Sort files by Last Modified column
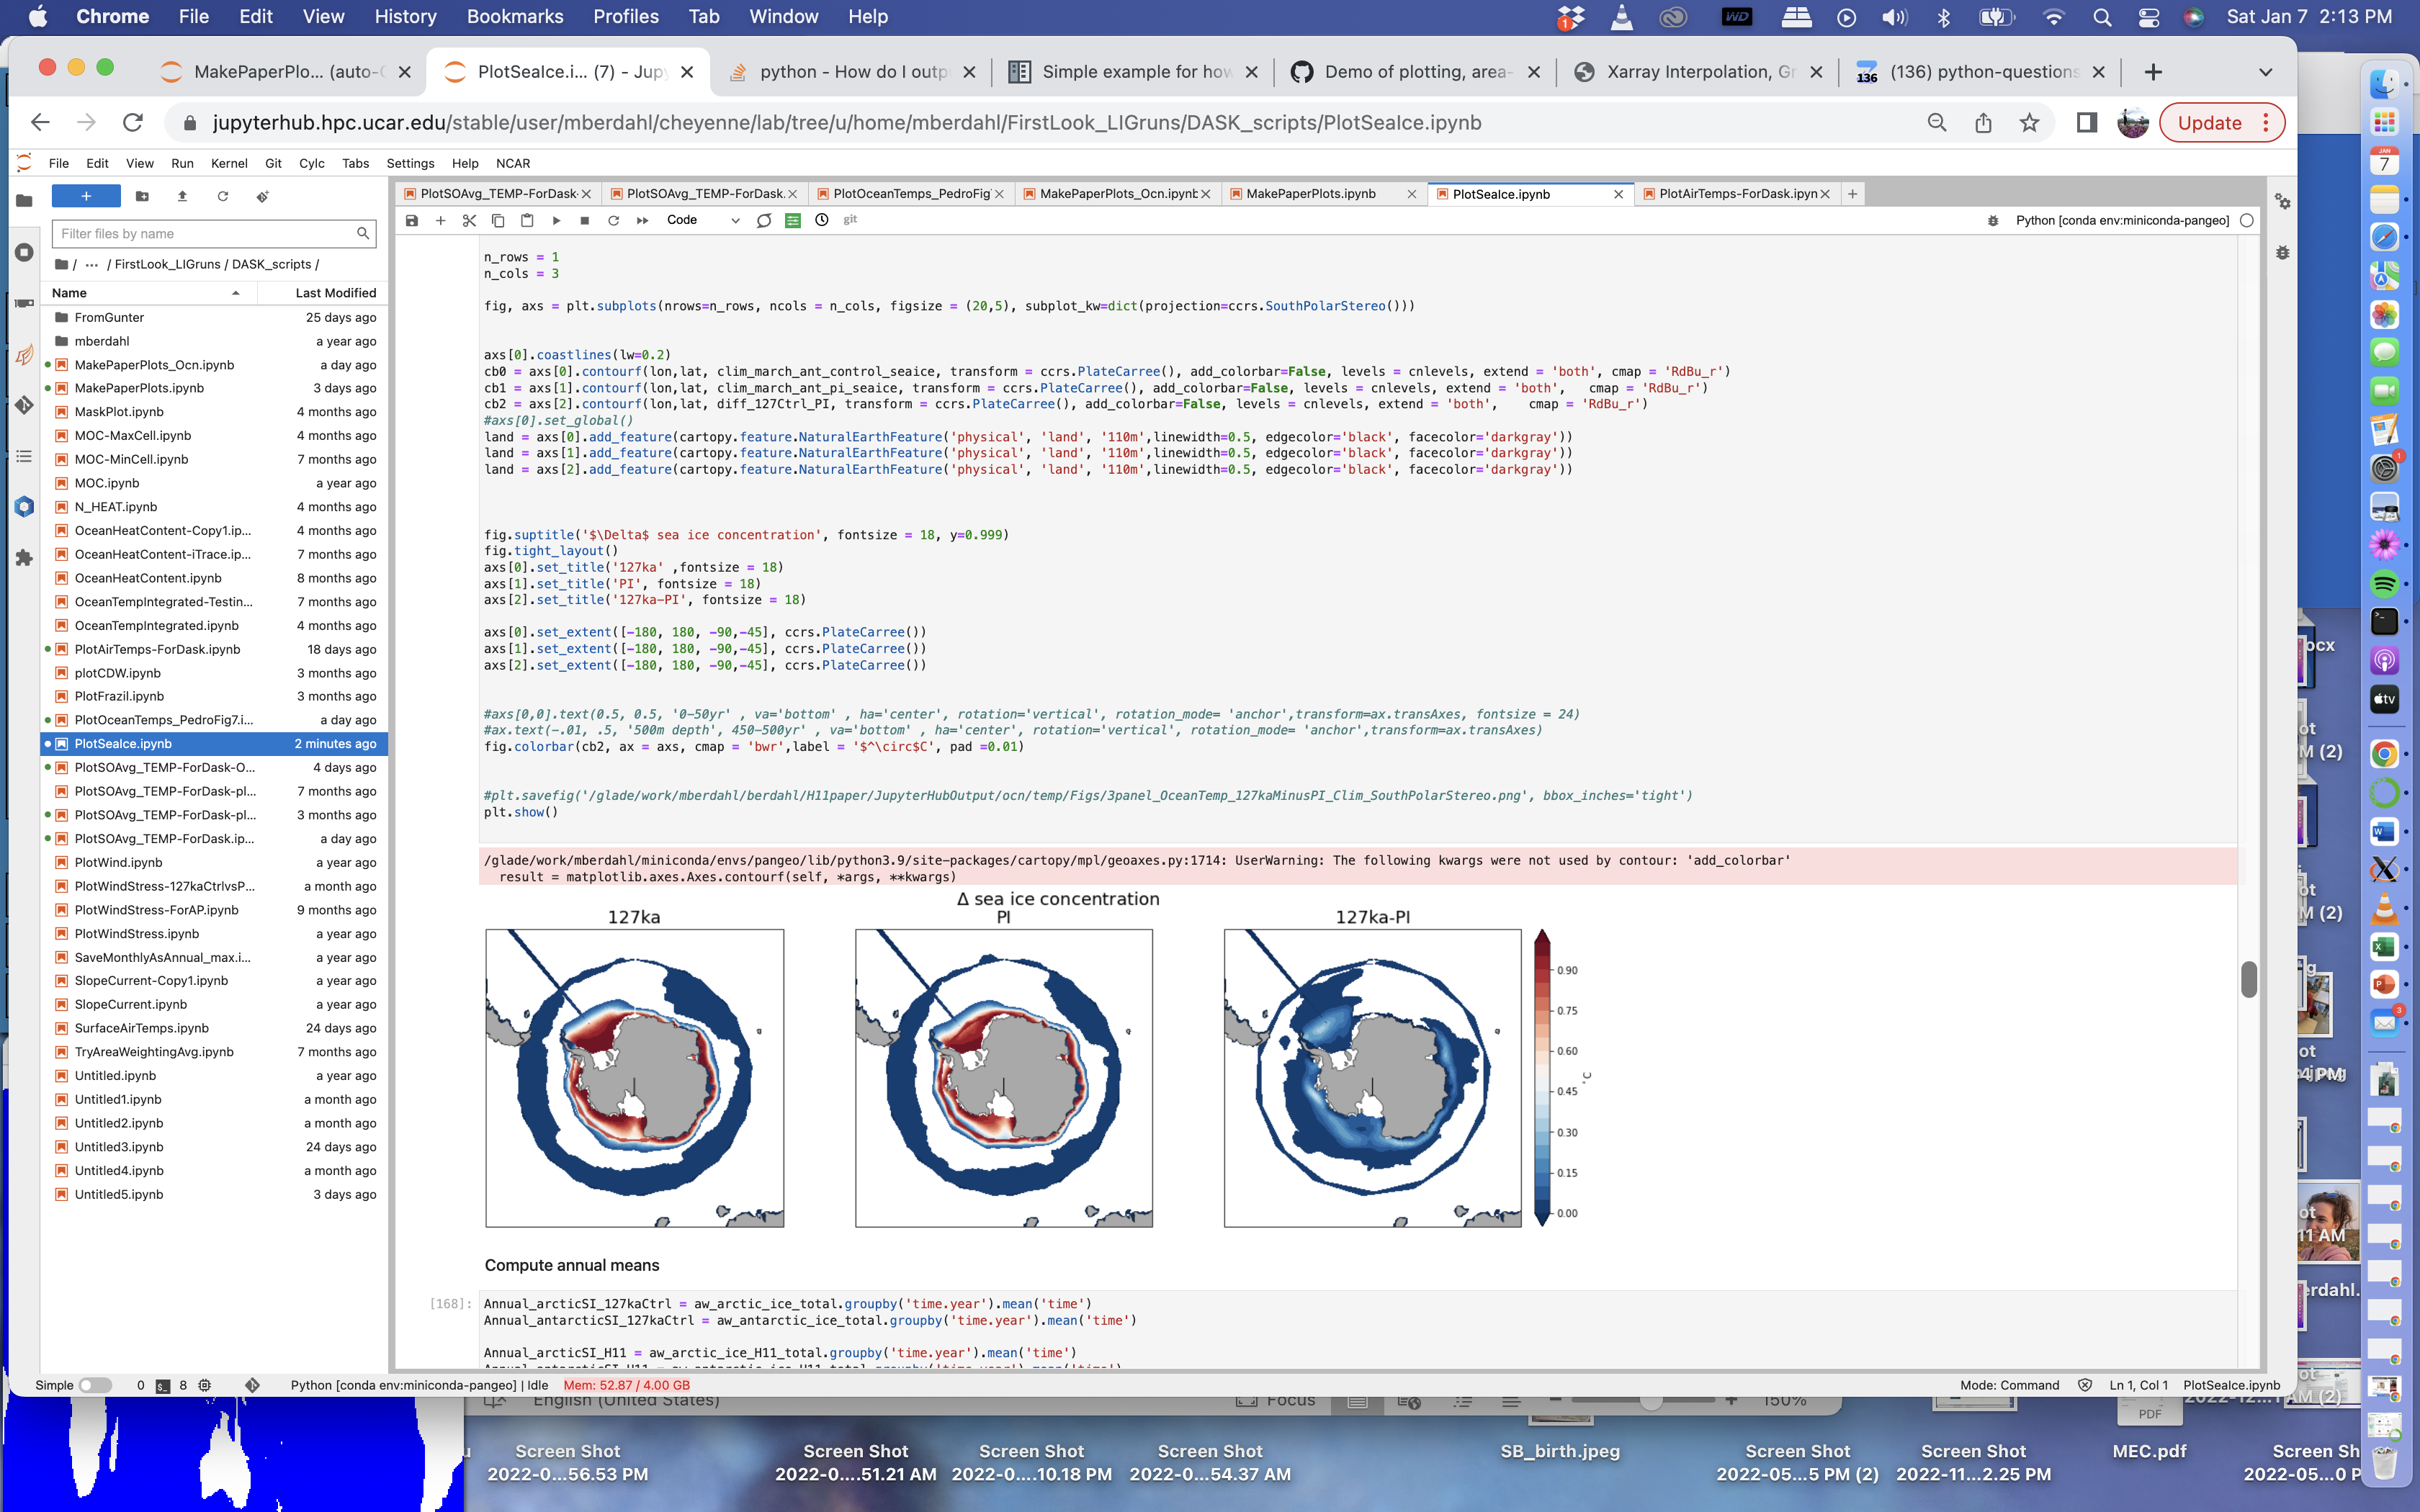The image size is (2420, 1512). pyautogui.click(x=322, y=292)
